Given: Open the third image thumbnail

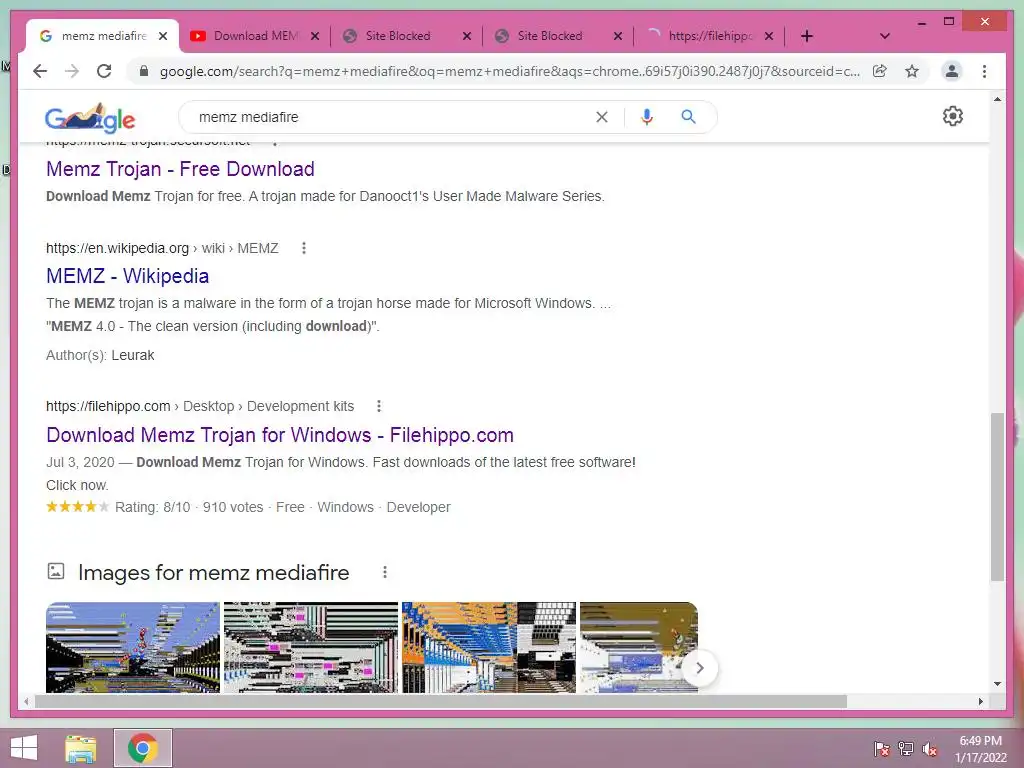Looking at the screenshot, I should pos(489,647).
